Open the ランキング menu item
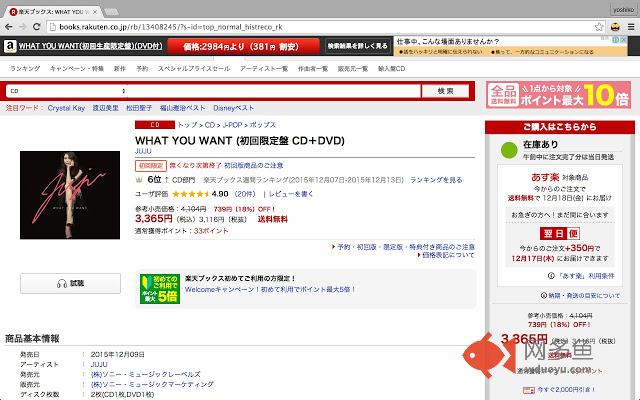640x400 pixels. tap(25, 69)
